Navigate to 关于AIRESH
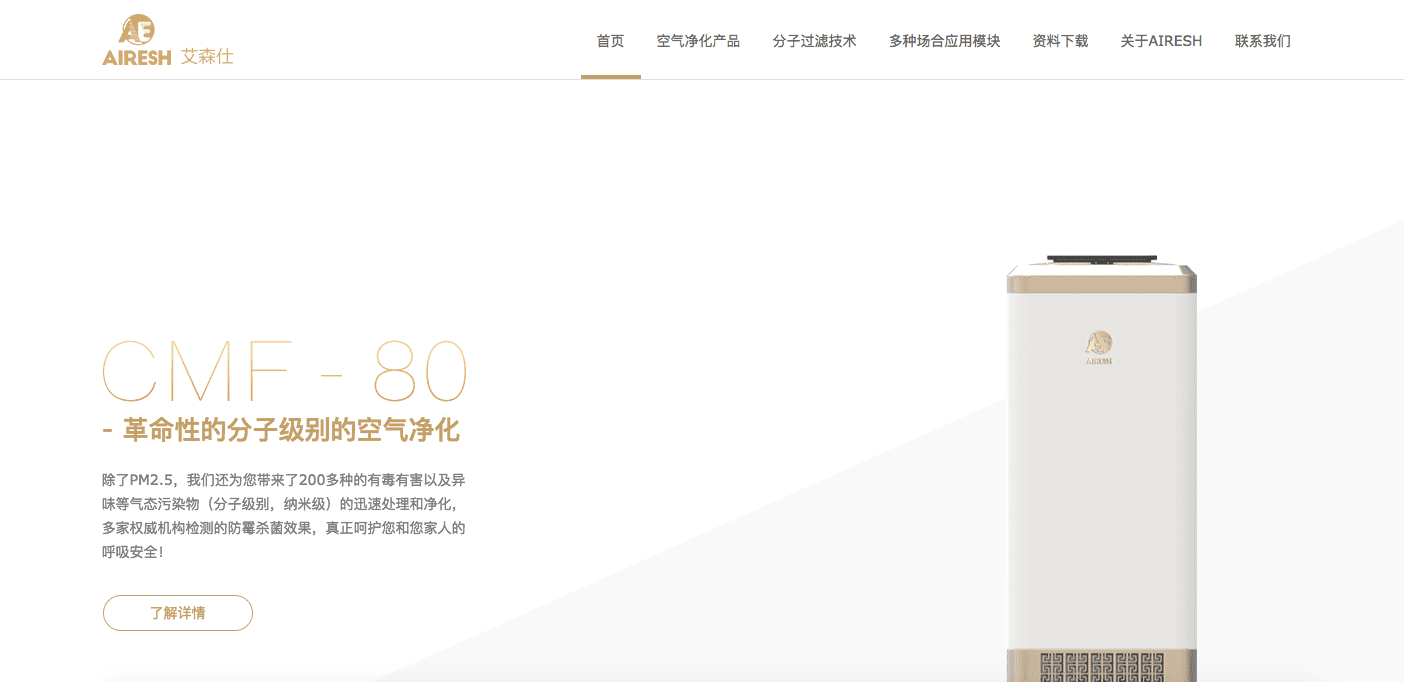The height and width of the screenshot is (682, 1404). pos(1161,41)
